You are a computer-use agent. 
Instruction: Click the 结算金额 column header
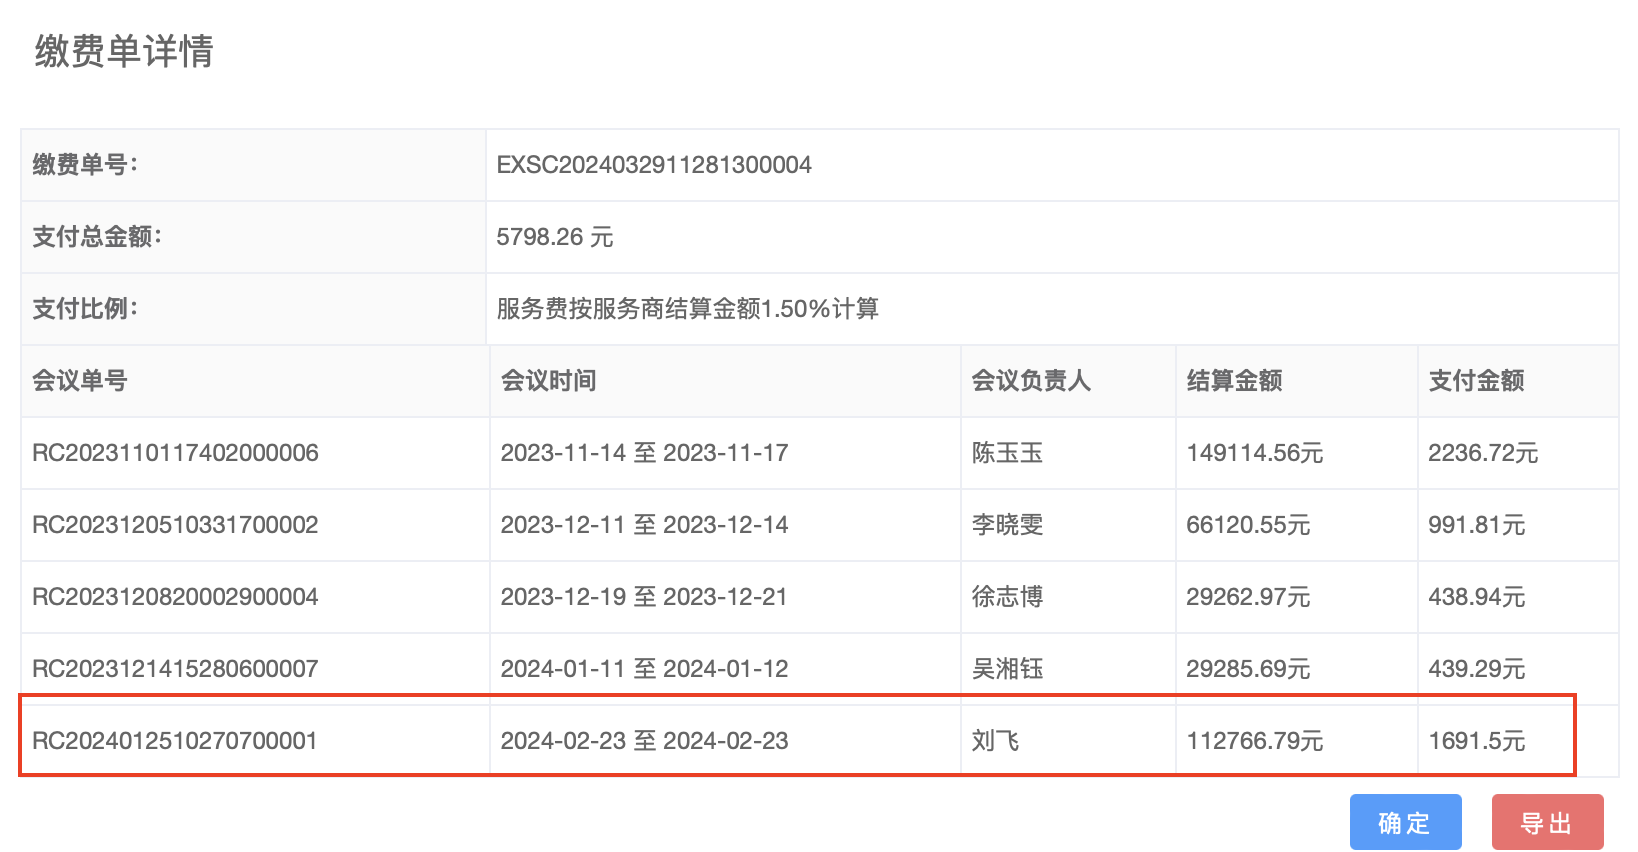(x=1234, y=381)
